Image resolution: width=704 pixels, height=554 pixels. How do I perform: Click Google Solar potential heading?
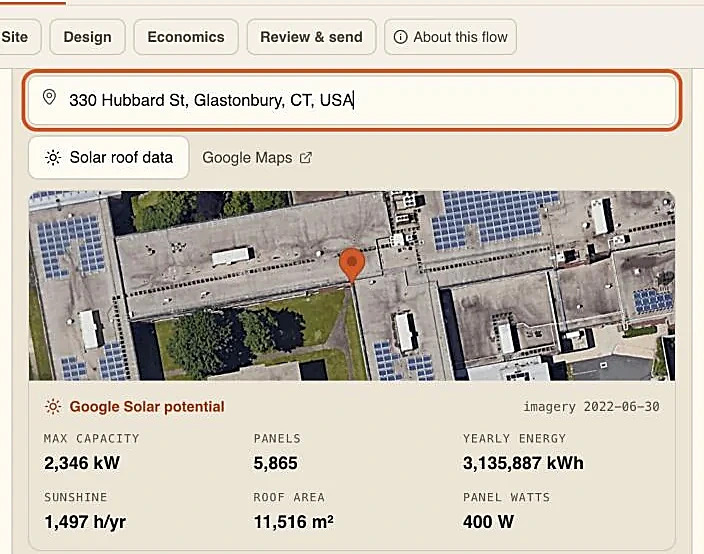tap(147, 407)
